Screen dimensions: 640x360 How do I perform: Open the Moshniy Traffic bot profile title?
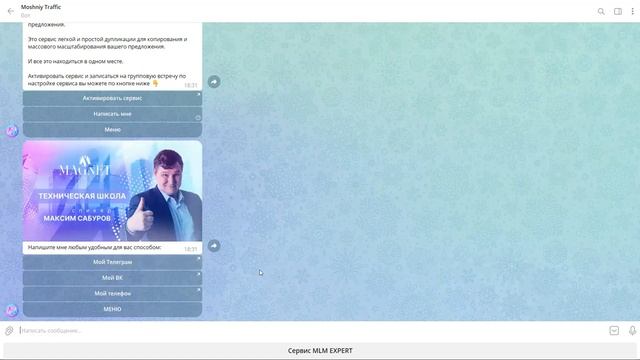coord(41,7)
